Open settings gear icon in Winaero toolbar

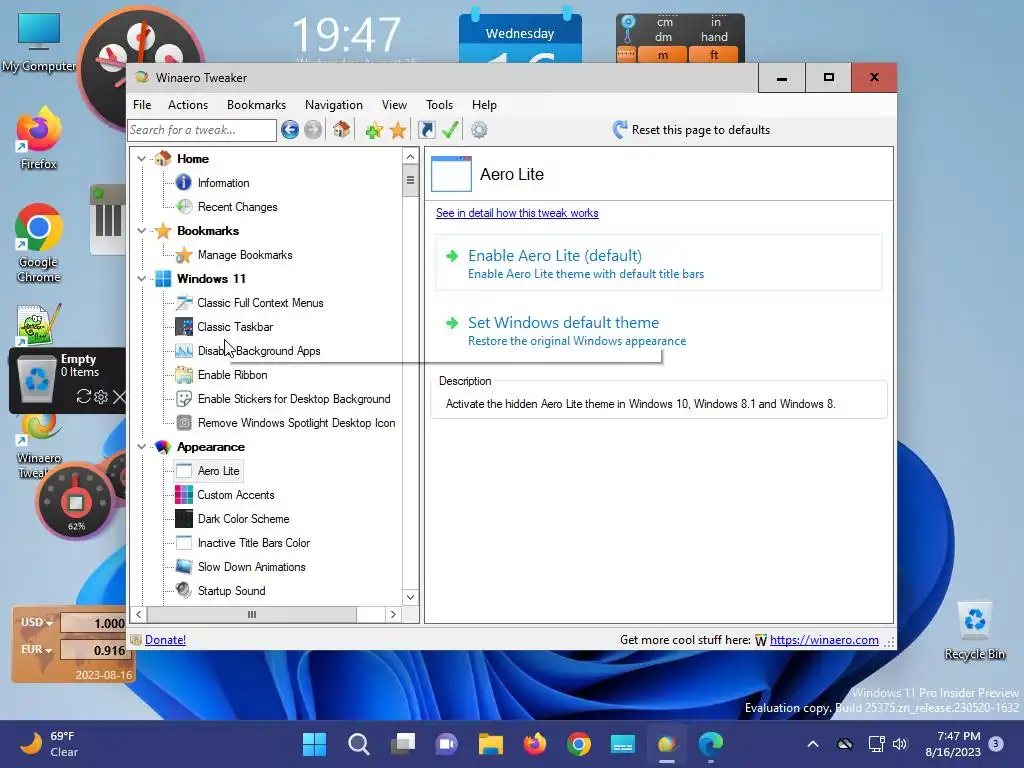[479, 130]
